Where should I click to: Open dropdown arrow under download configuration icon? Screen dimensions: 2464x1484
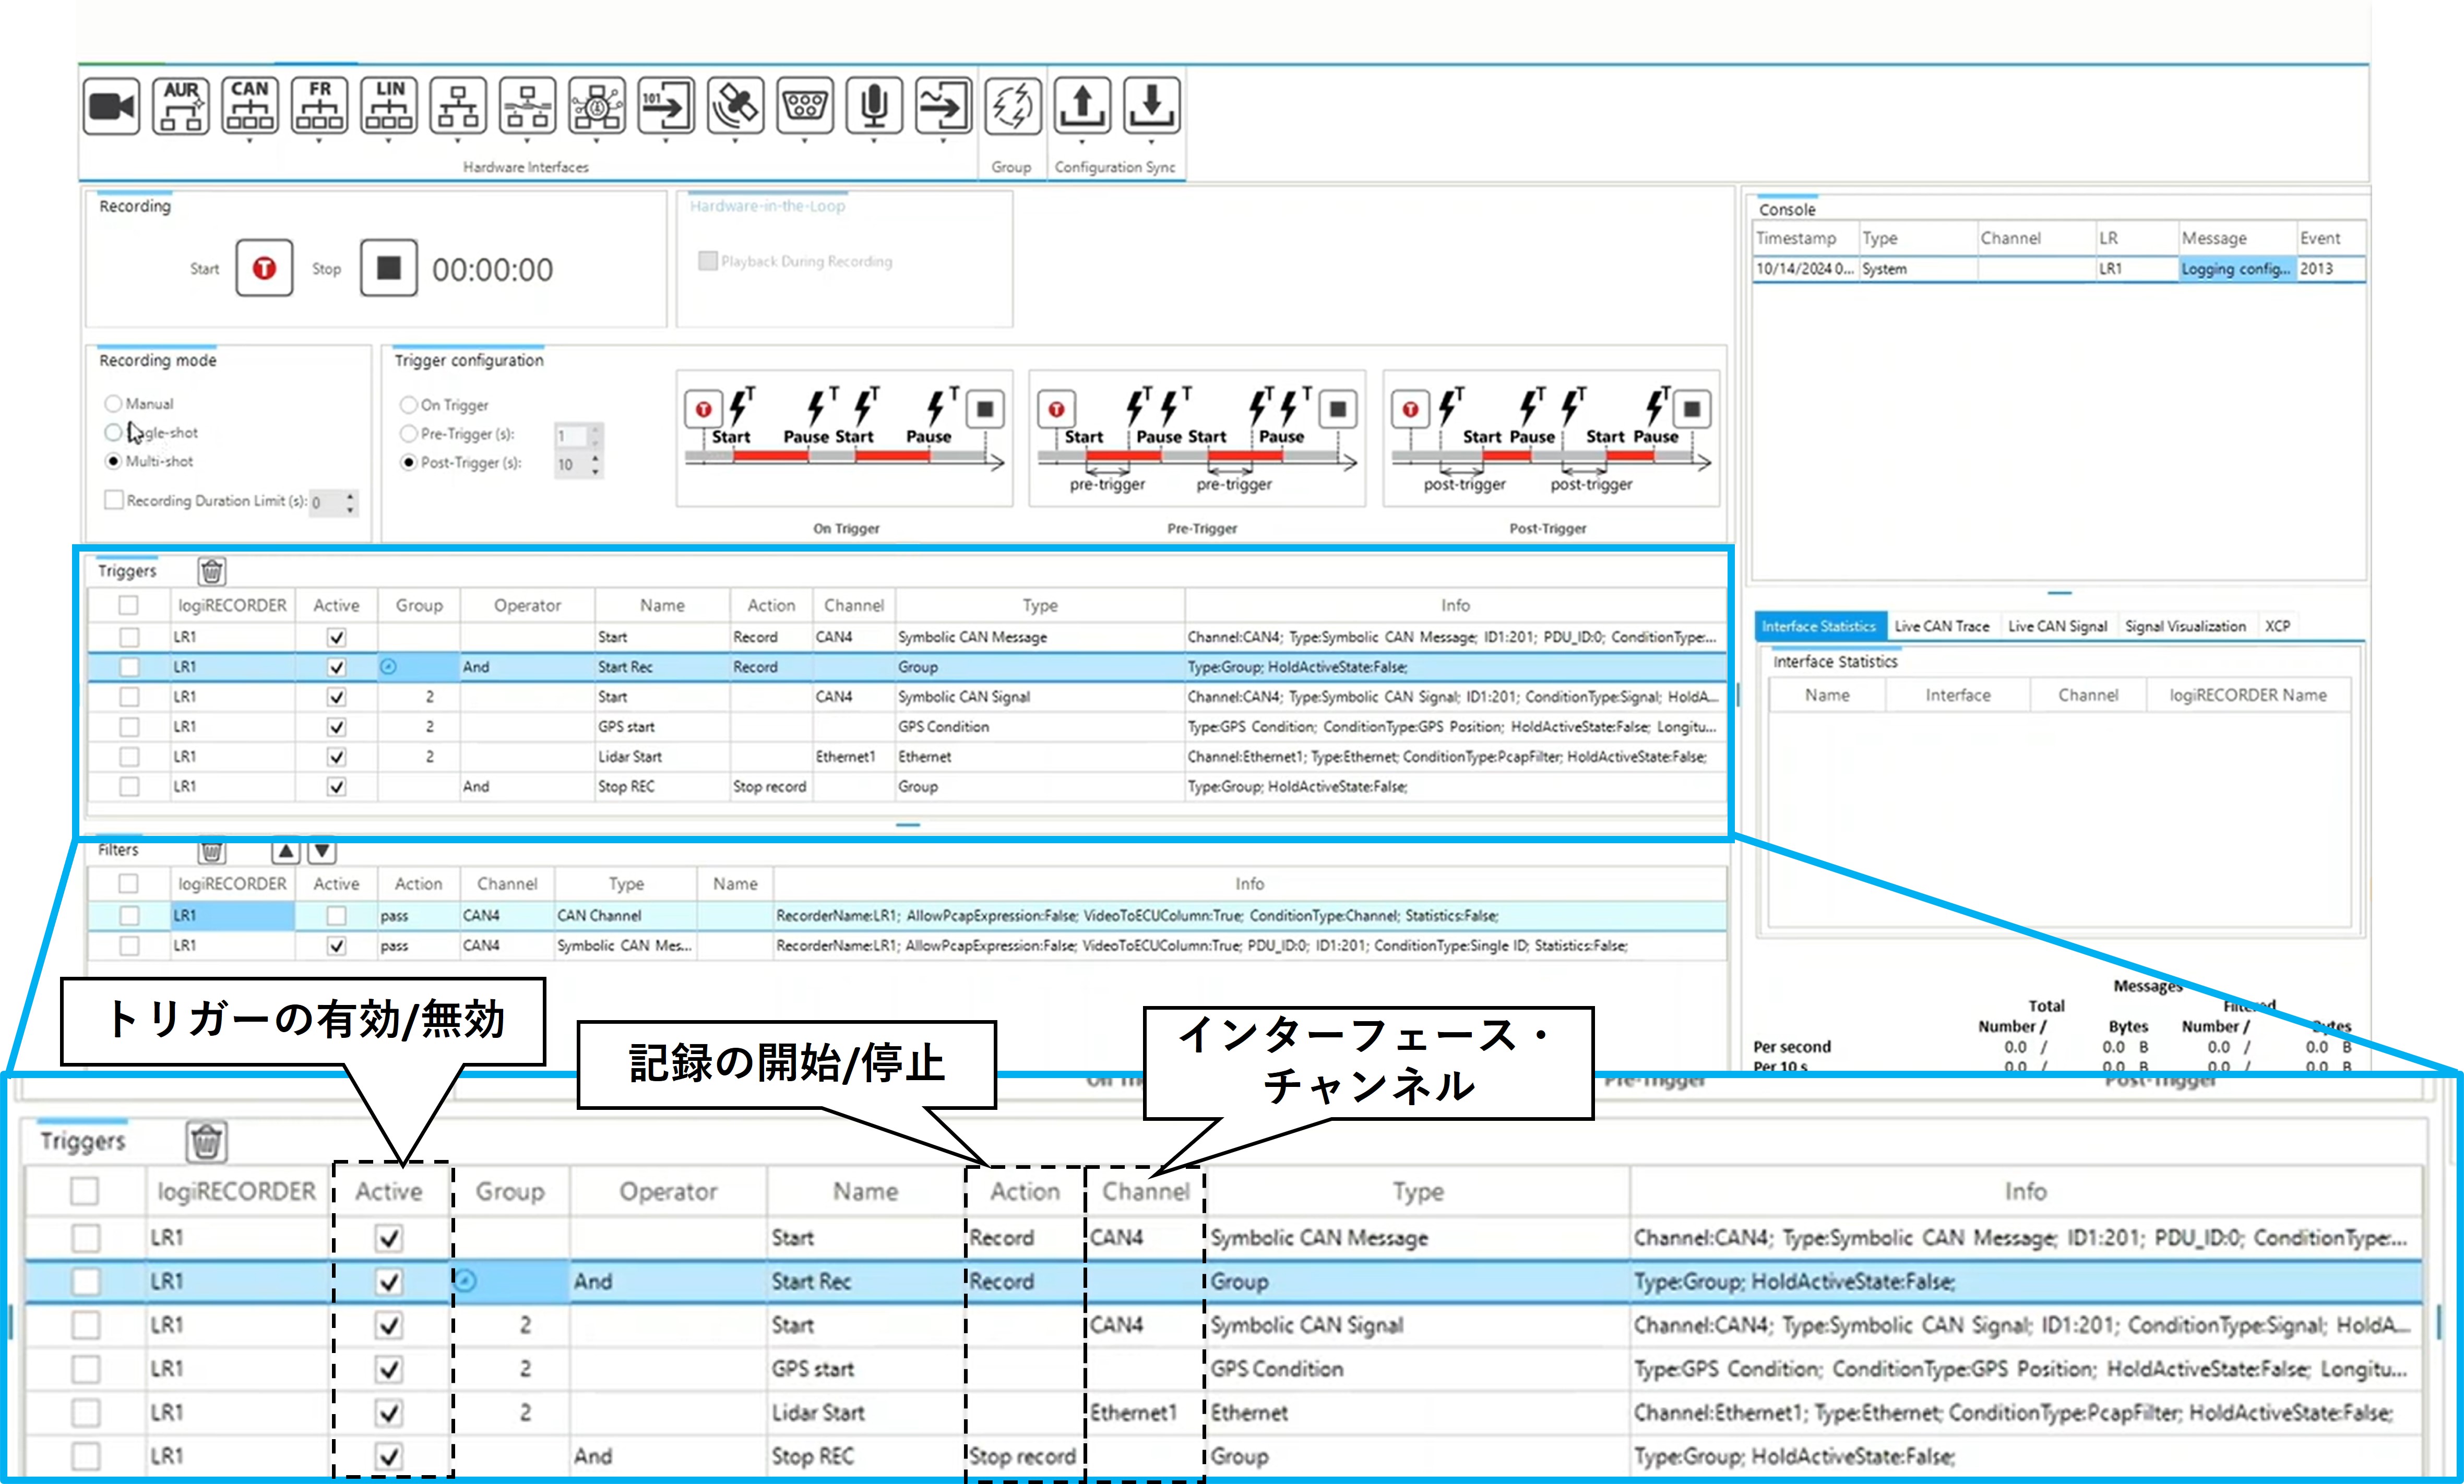(x=1151, y=142)
